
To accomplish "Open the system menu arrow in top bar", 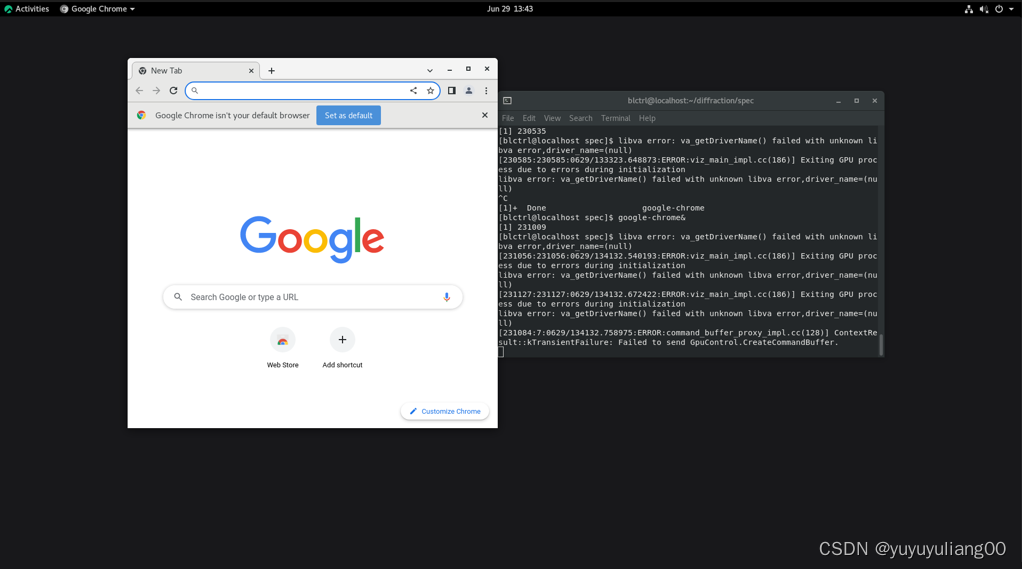I will (1011, 9).
